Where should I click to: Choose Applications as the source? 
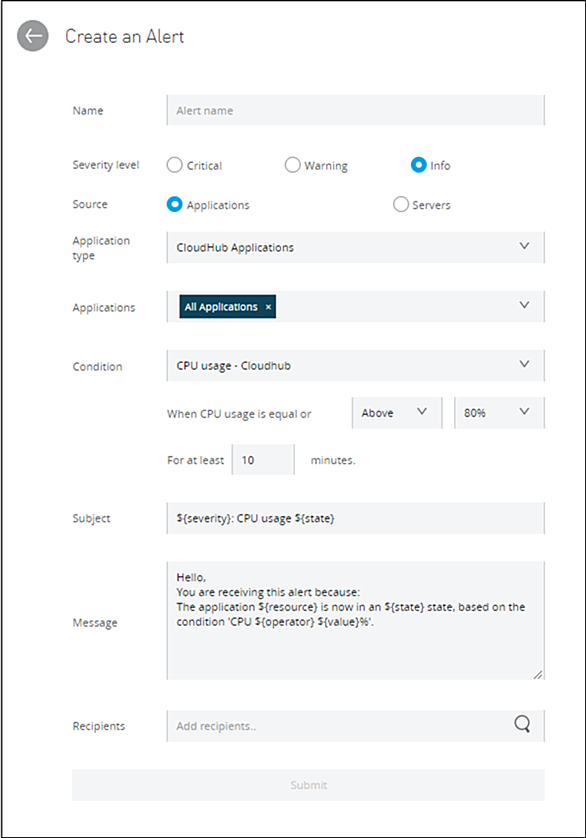pyautogui.click(x=174, y=205)
